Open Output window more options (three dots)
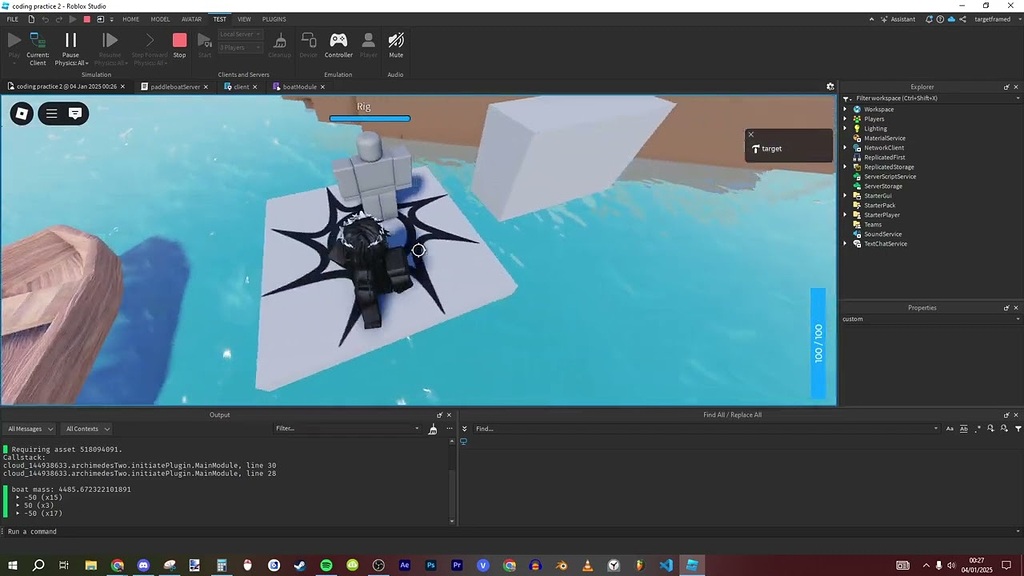The image size is (1024, 576). click(449, 429)
